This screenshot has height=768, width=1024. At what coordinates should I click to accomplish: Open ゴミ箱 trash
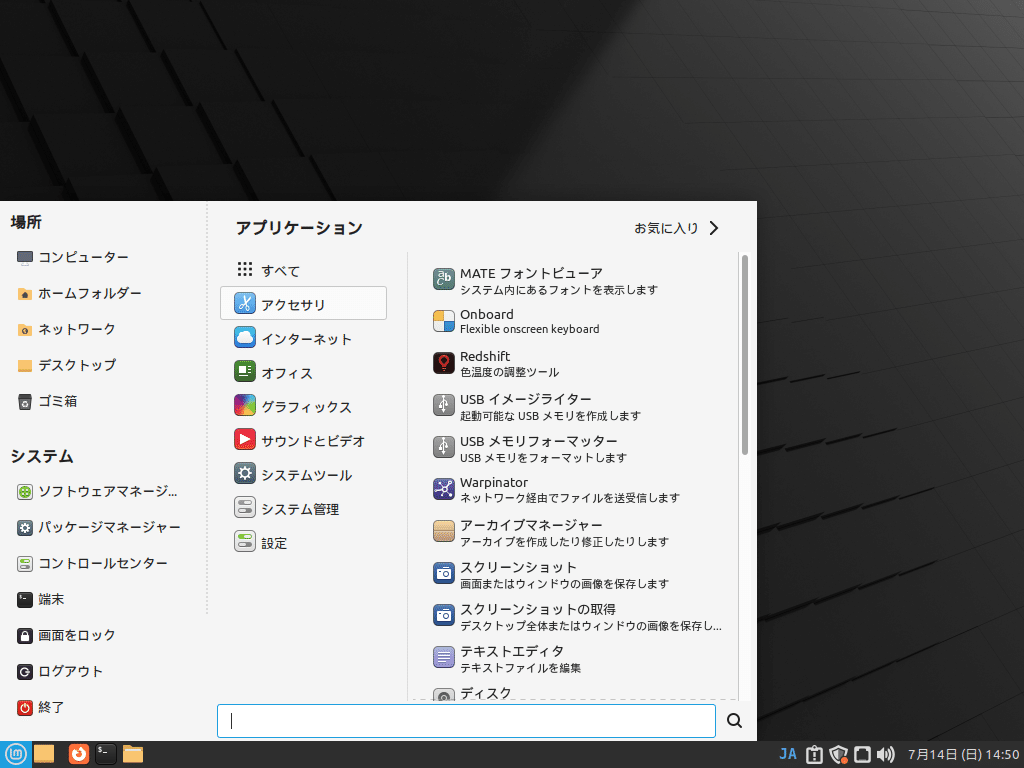tap(47, 401)
